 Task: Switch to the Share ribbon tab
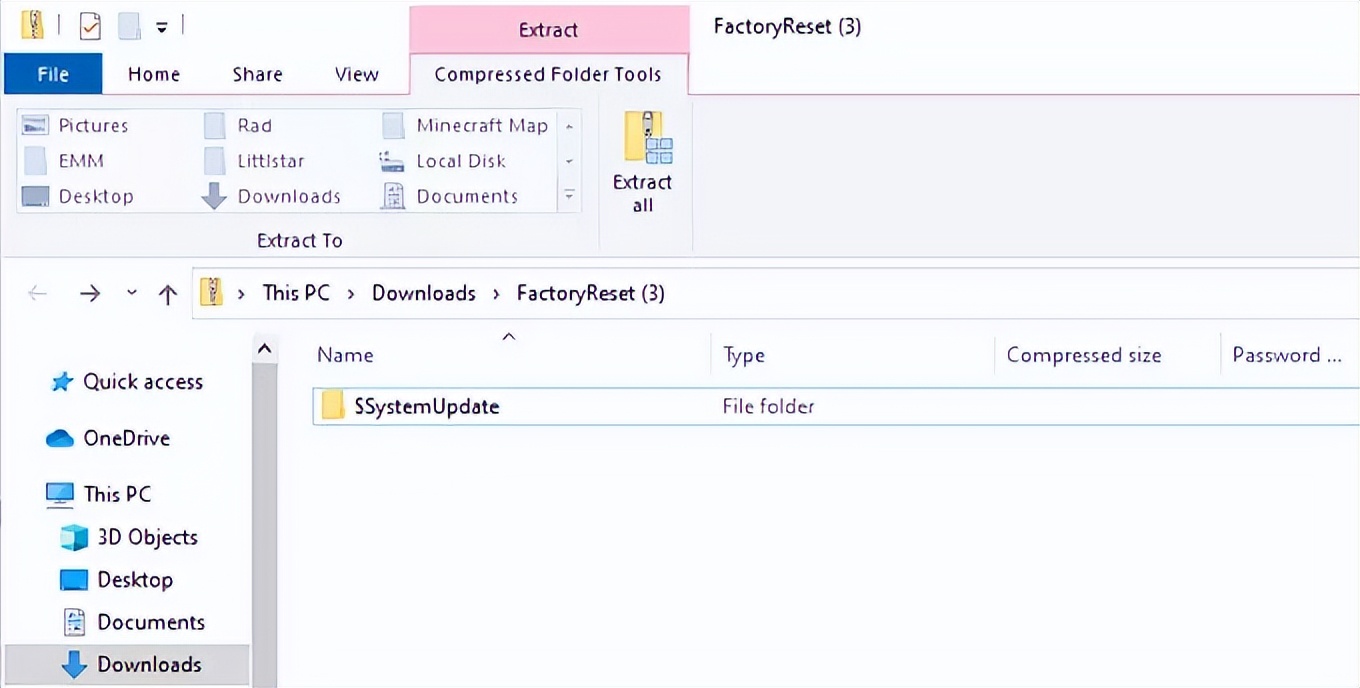click(x=257, y=75)
